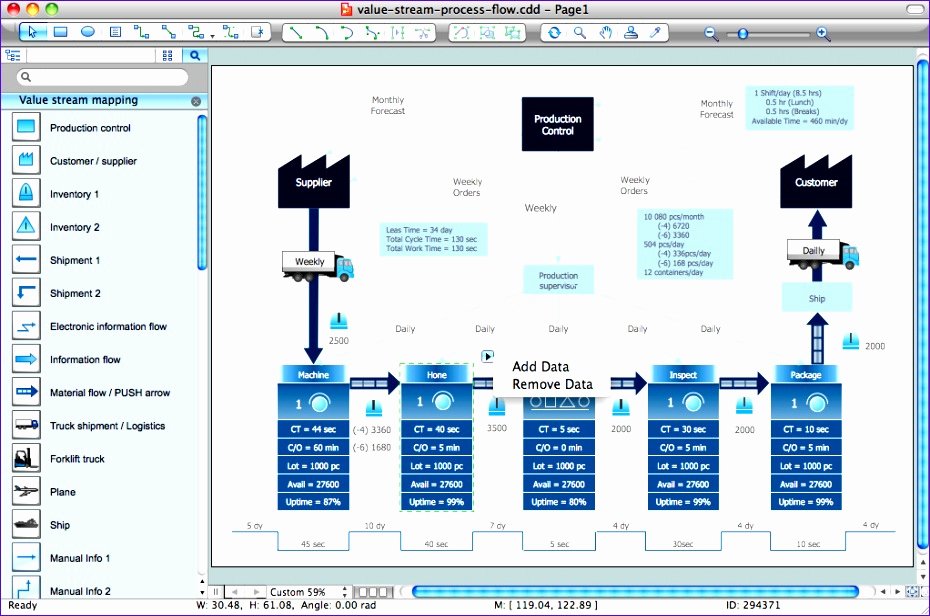Go to the next page arrow

tap(256, 592)
